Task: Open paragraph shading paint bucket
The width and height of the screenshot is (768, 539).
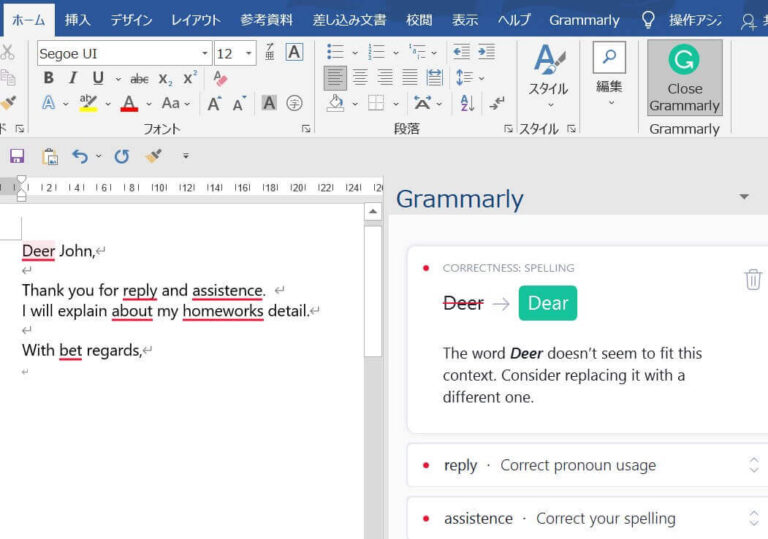Action: click(336, 103)
